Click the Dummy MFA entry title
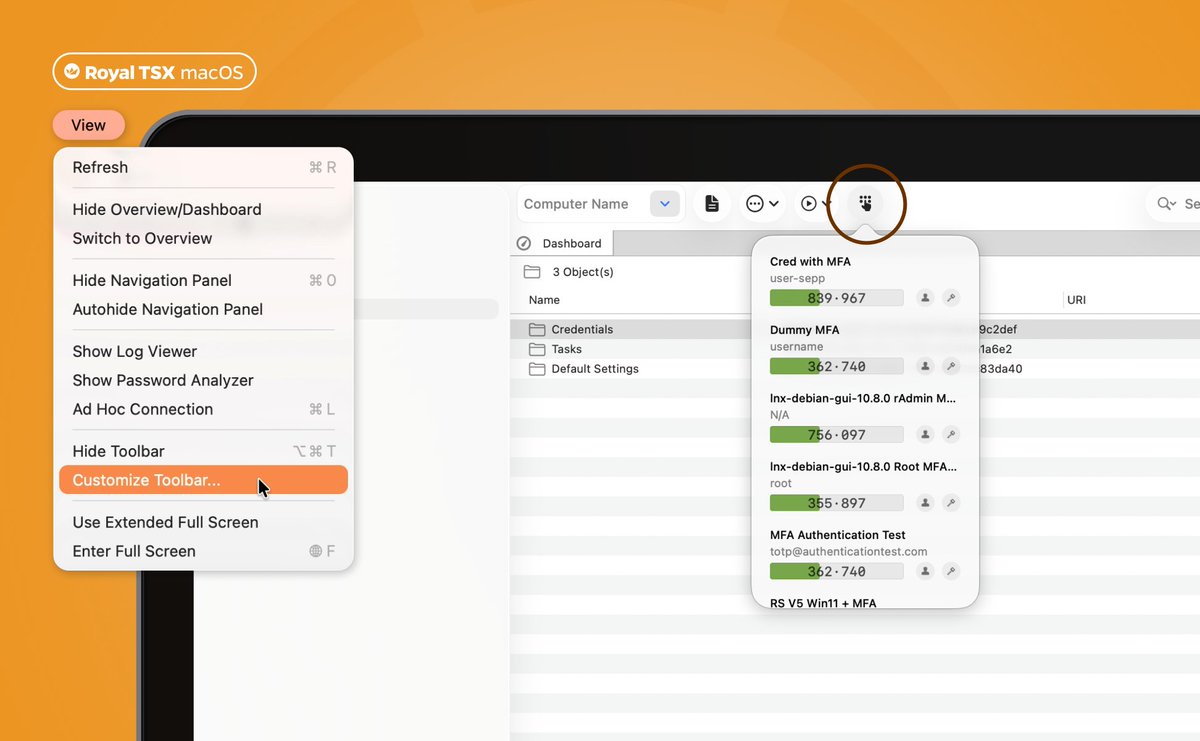Image resolution: width=1200 pixels, height=741 pixels. tap(805, 330)
